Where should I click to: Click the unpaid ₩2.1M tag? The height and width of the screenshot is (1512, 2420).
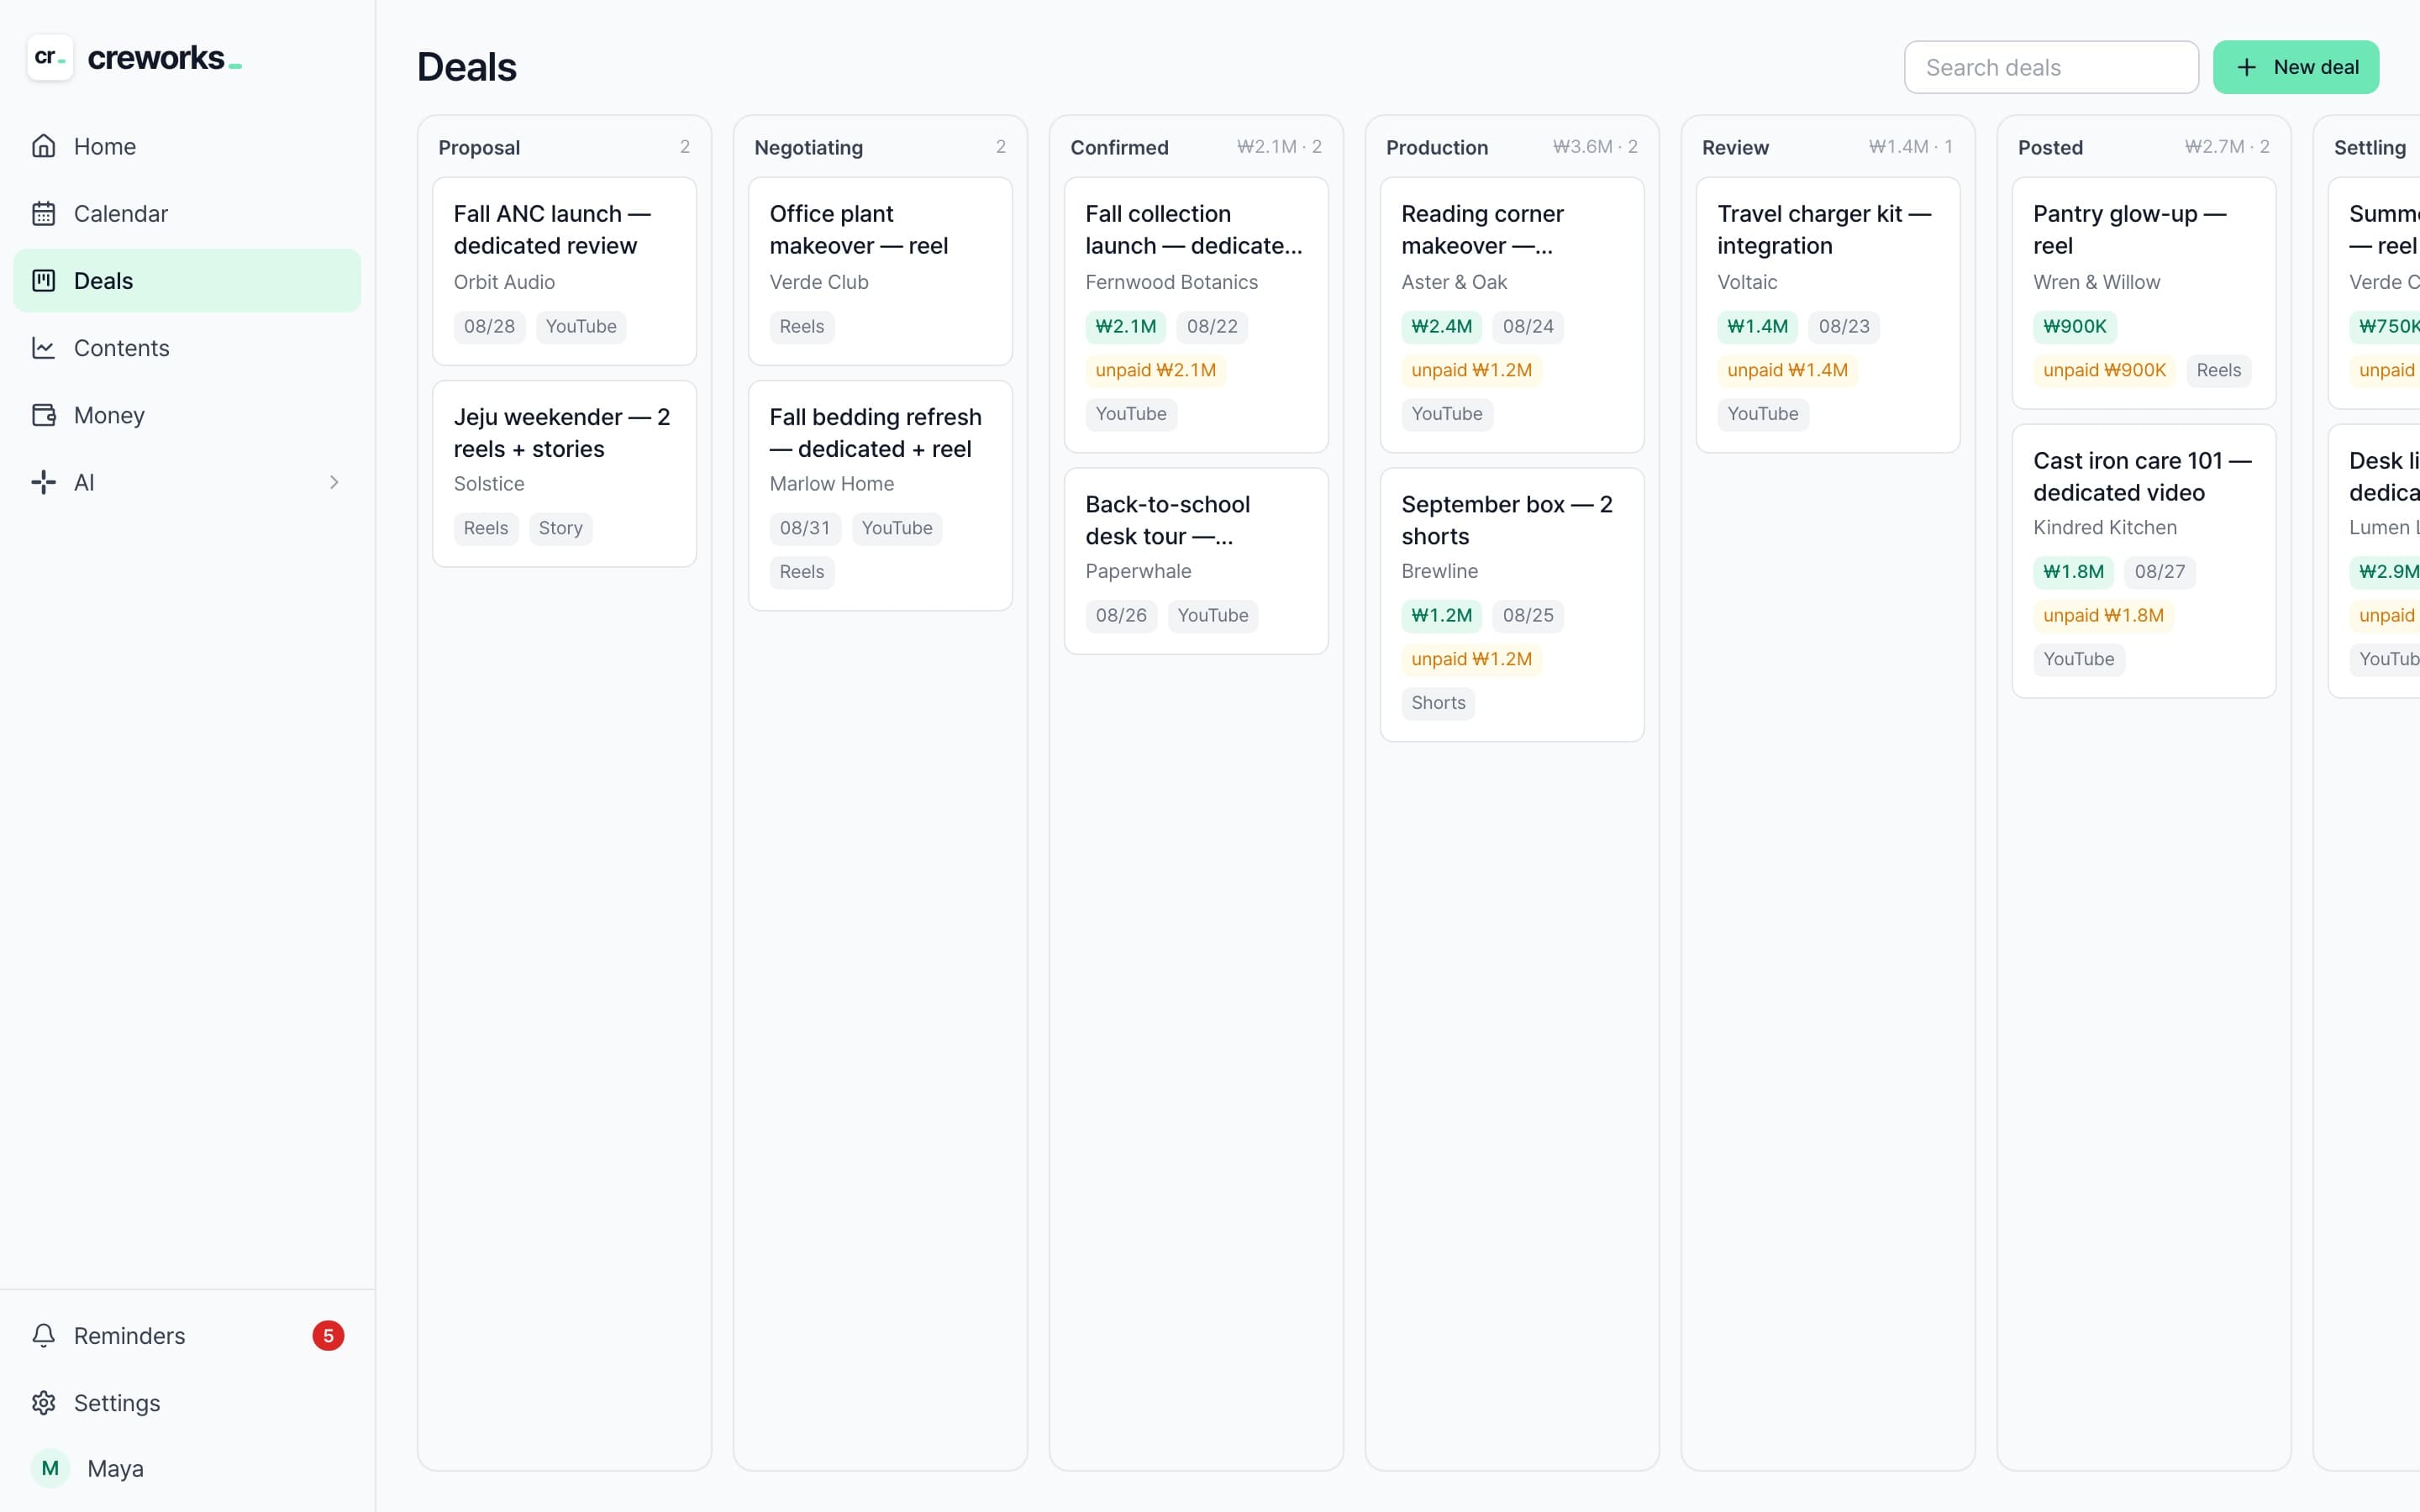(x=1155, y=370)
